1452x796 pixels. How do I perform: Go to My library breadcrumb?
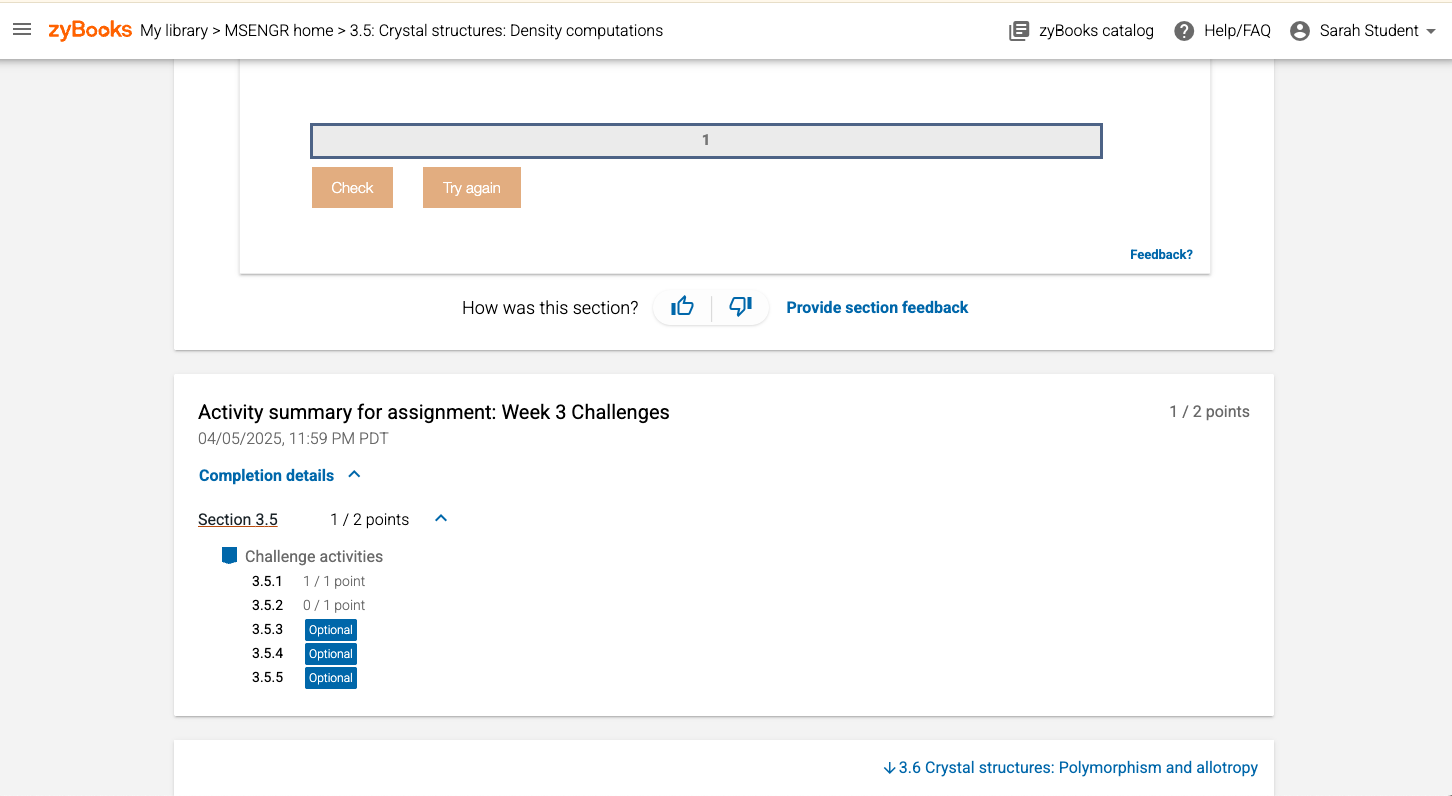pos(174,30)
